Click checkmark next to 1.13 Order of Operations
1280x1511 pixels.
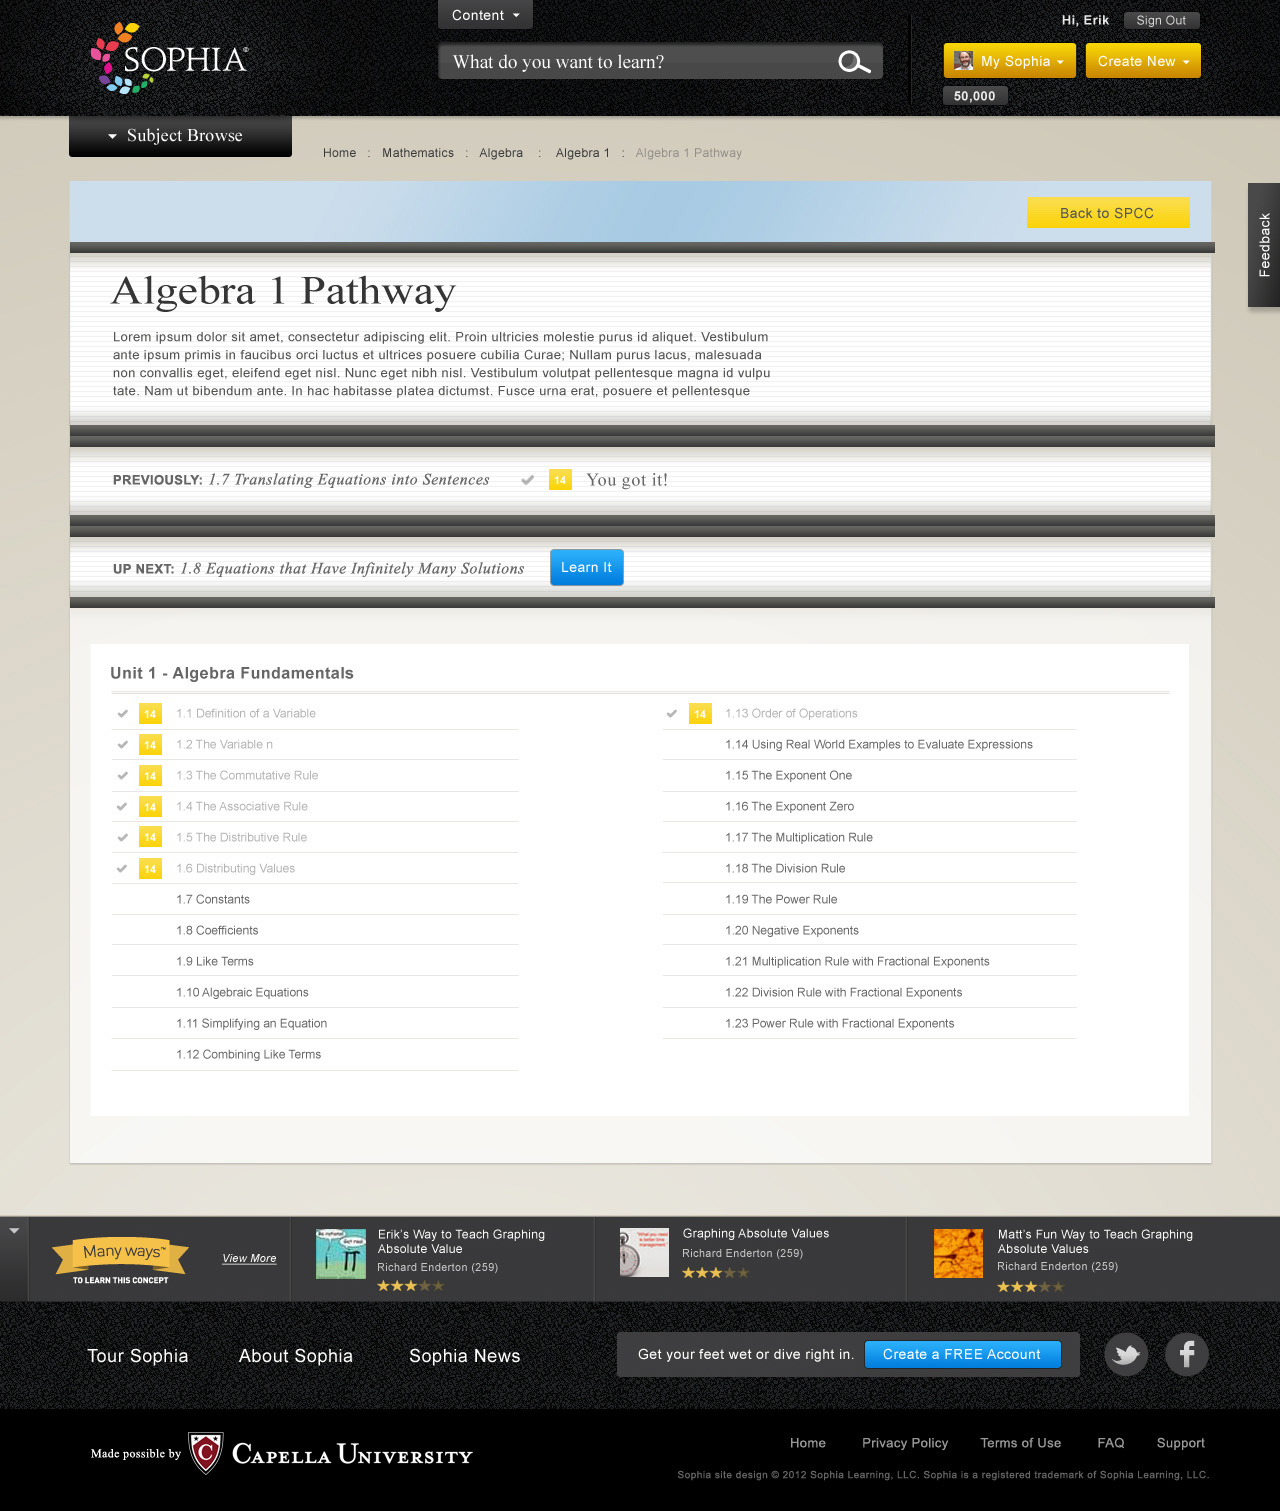pos(672,714)
